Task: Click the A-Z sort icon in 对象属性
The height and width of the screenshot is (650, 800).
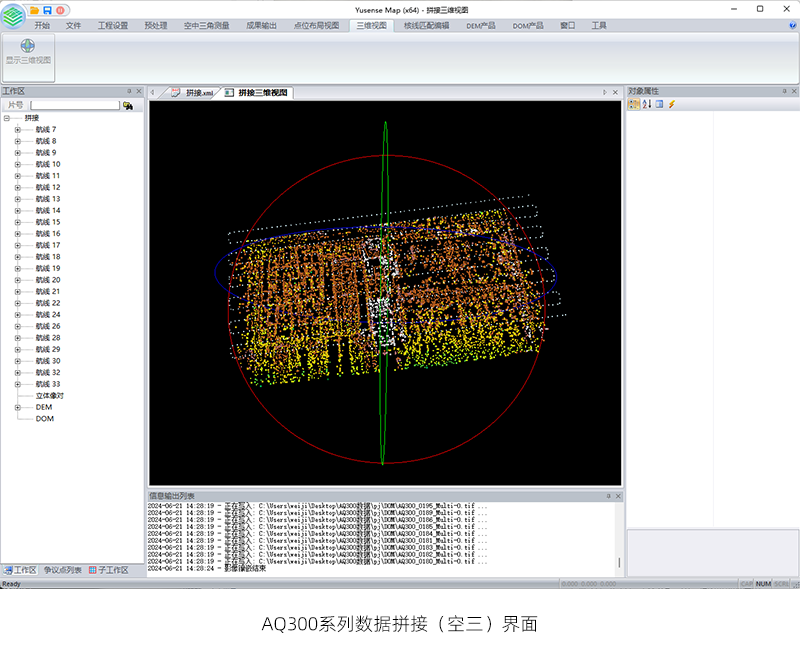Action: coord(647,104)
